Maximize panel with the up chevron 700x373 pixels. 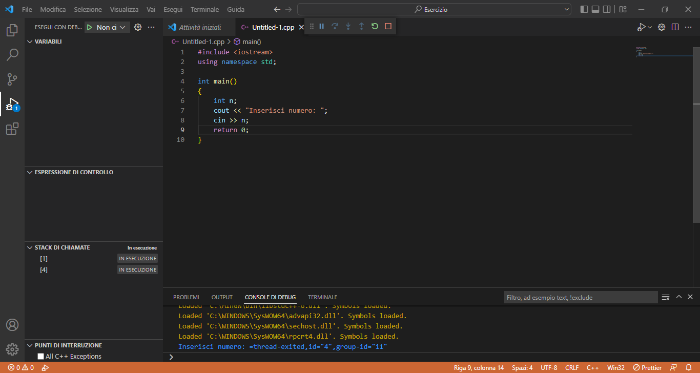pyautogui.click(x=679, y=297)
